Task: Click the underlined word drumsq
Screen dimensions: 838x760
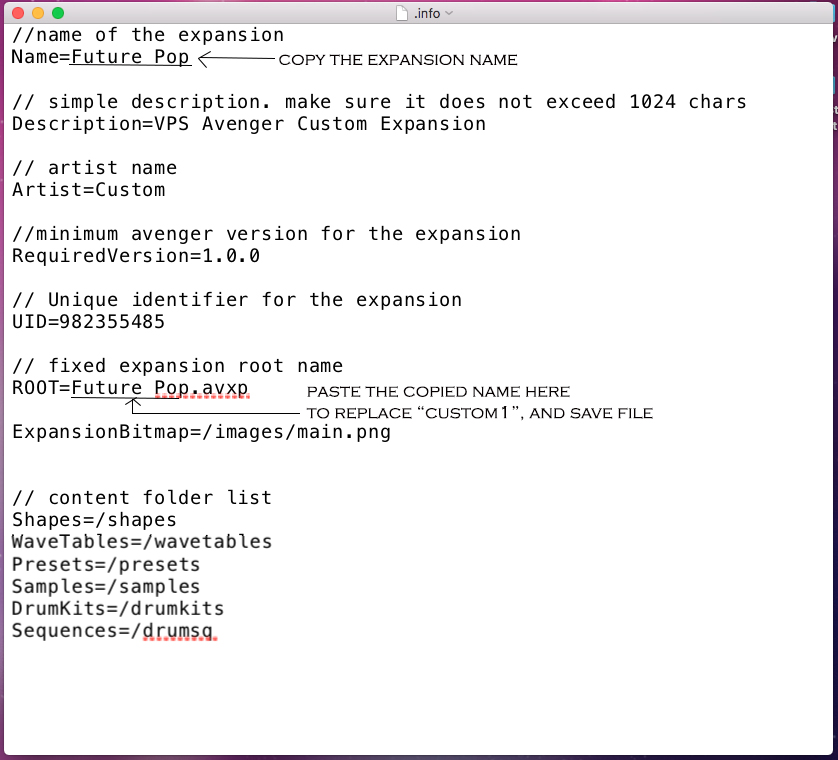Action: click(179, 631)
